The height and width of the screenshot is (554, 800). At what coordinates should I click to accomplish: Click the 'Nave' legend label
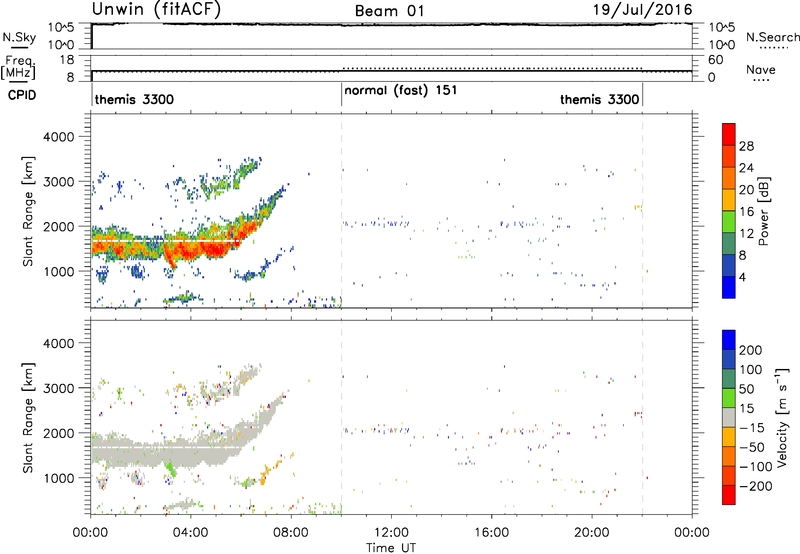(761, 70)
